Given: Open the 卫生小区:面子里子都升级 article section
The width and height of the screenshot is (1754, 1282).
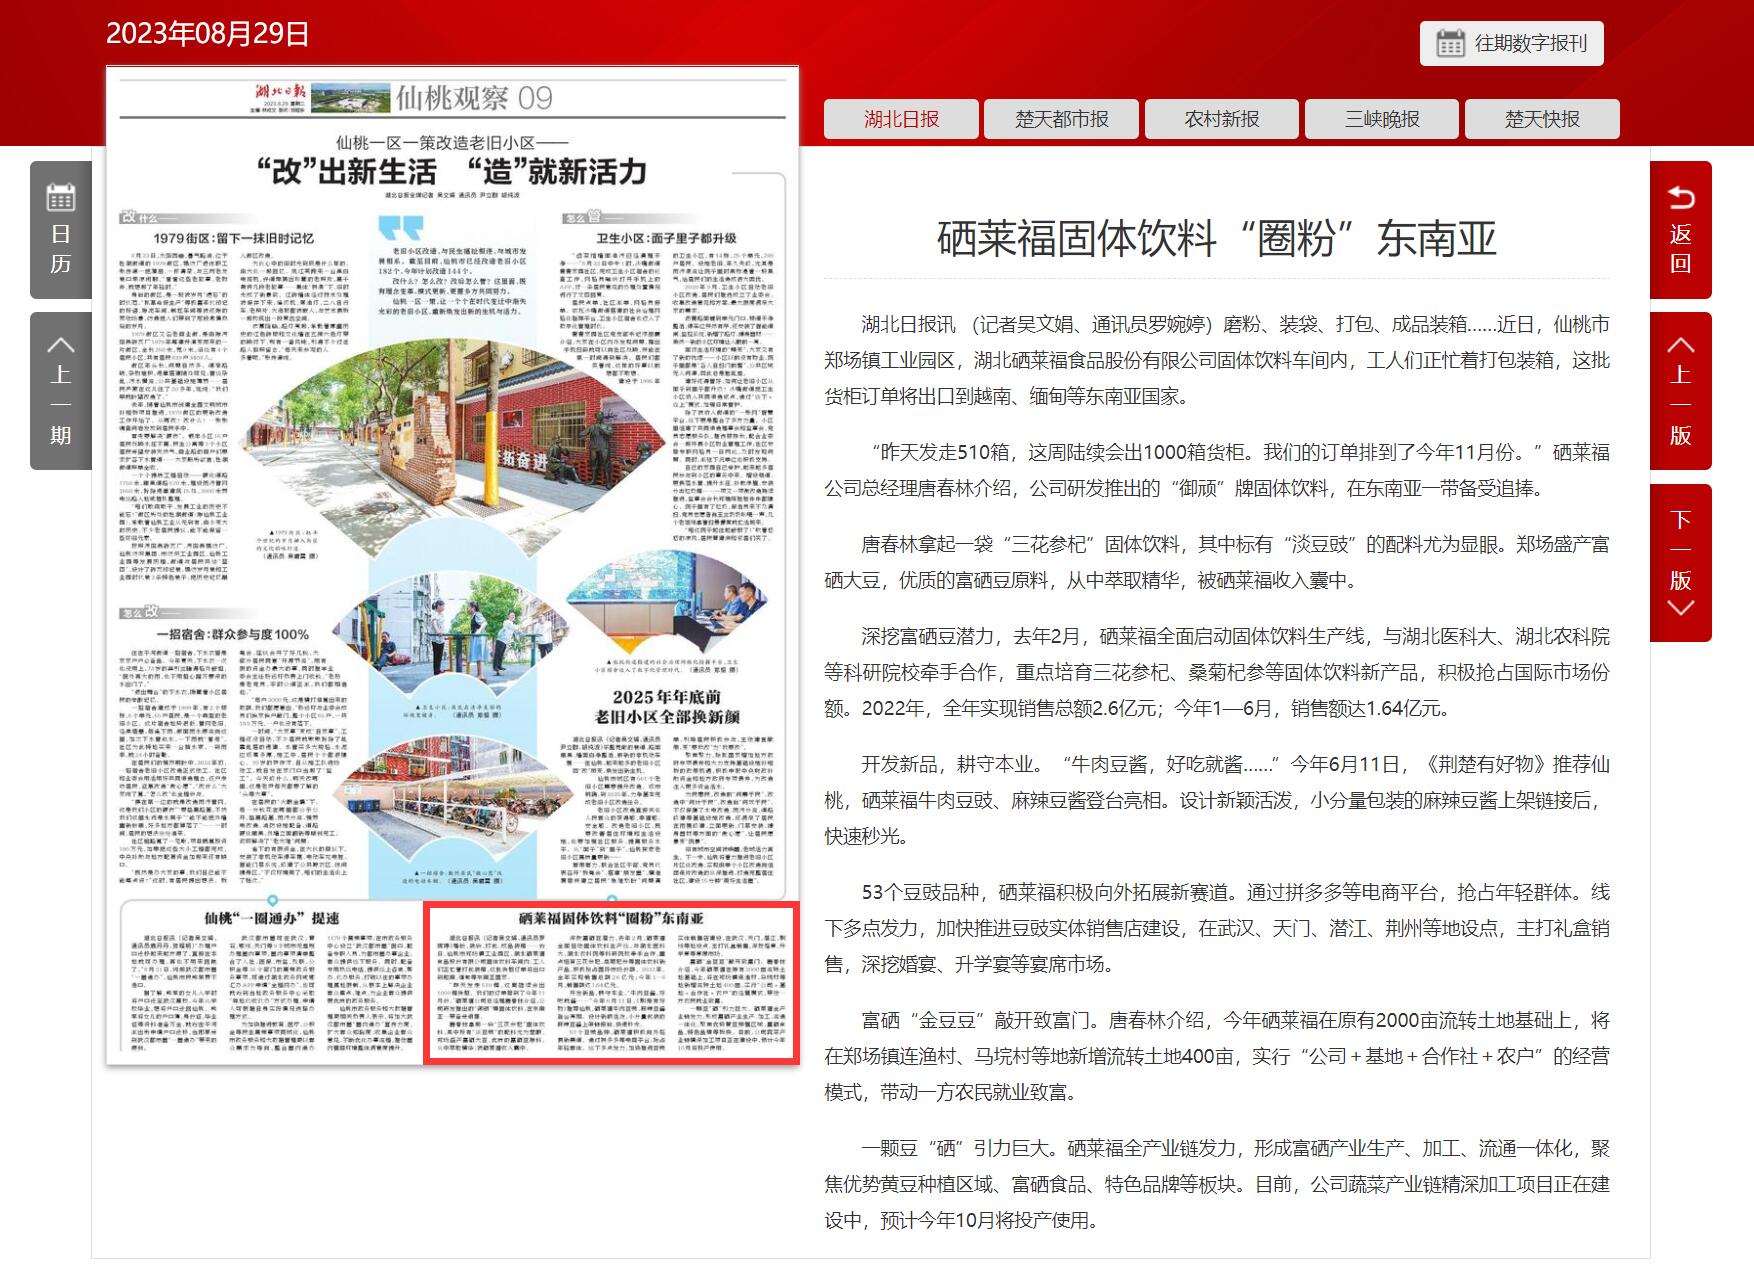Looking at the screenshot, I should [x=666, y=238].
